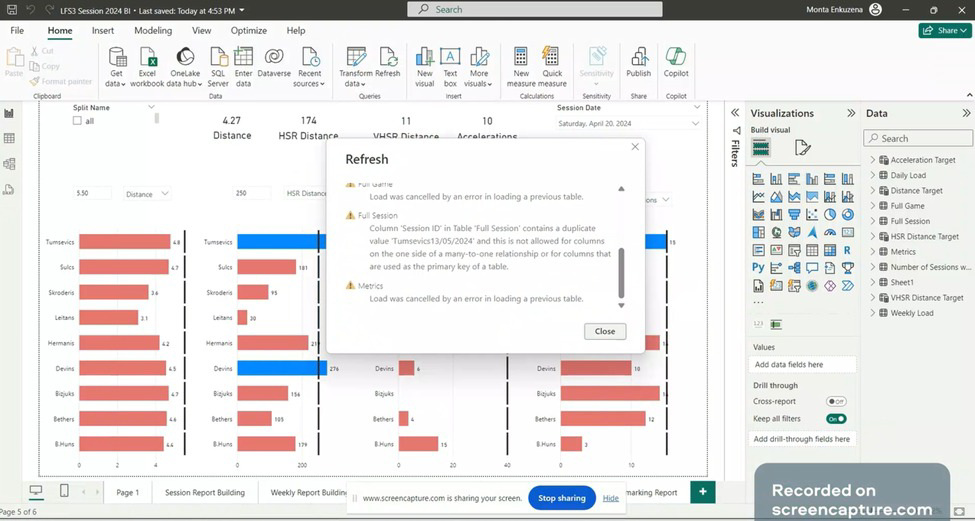Switch to mobile layout view

[64, 491]
